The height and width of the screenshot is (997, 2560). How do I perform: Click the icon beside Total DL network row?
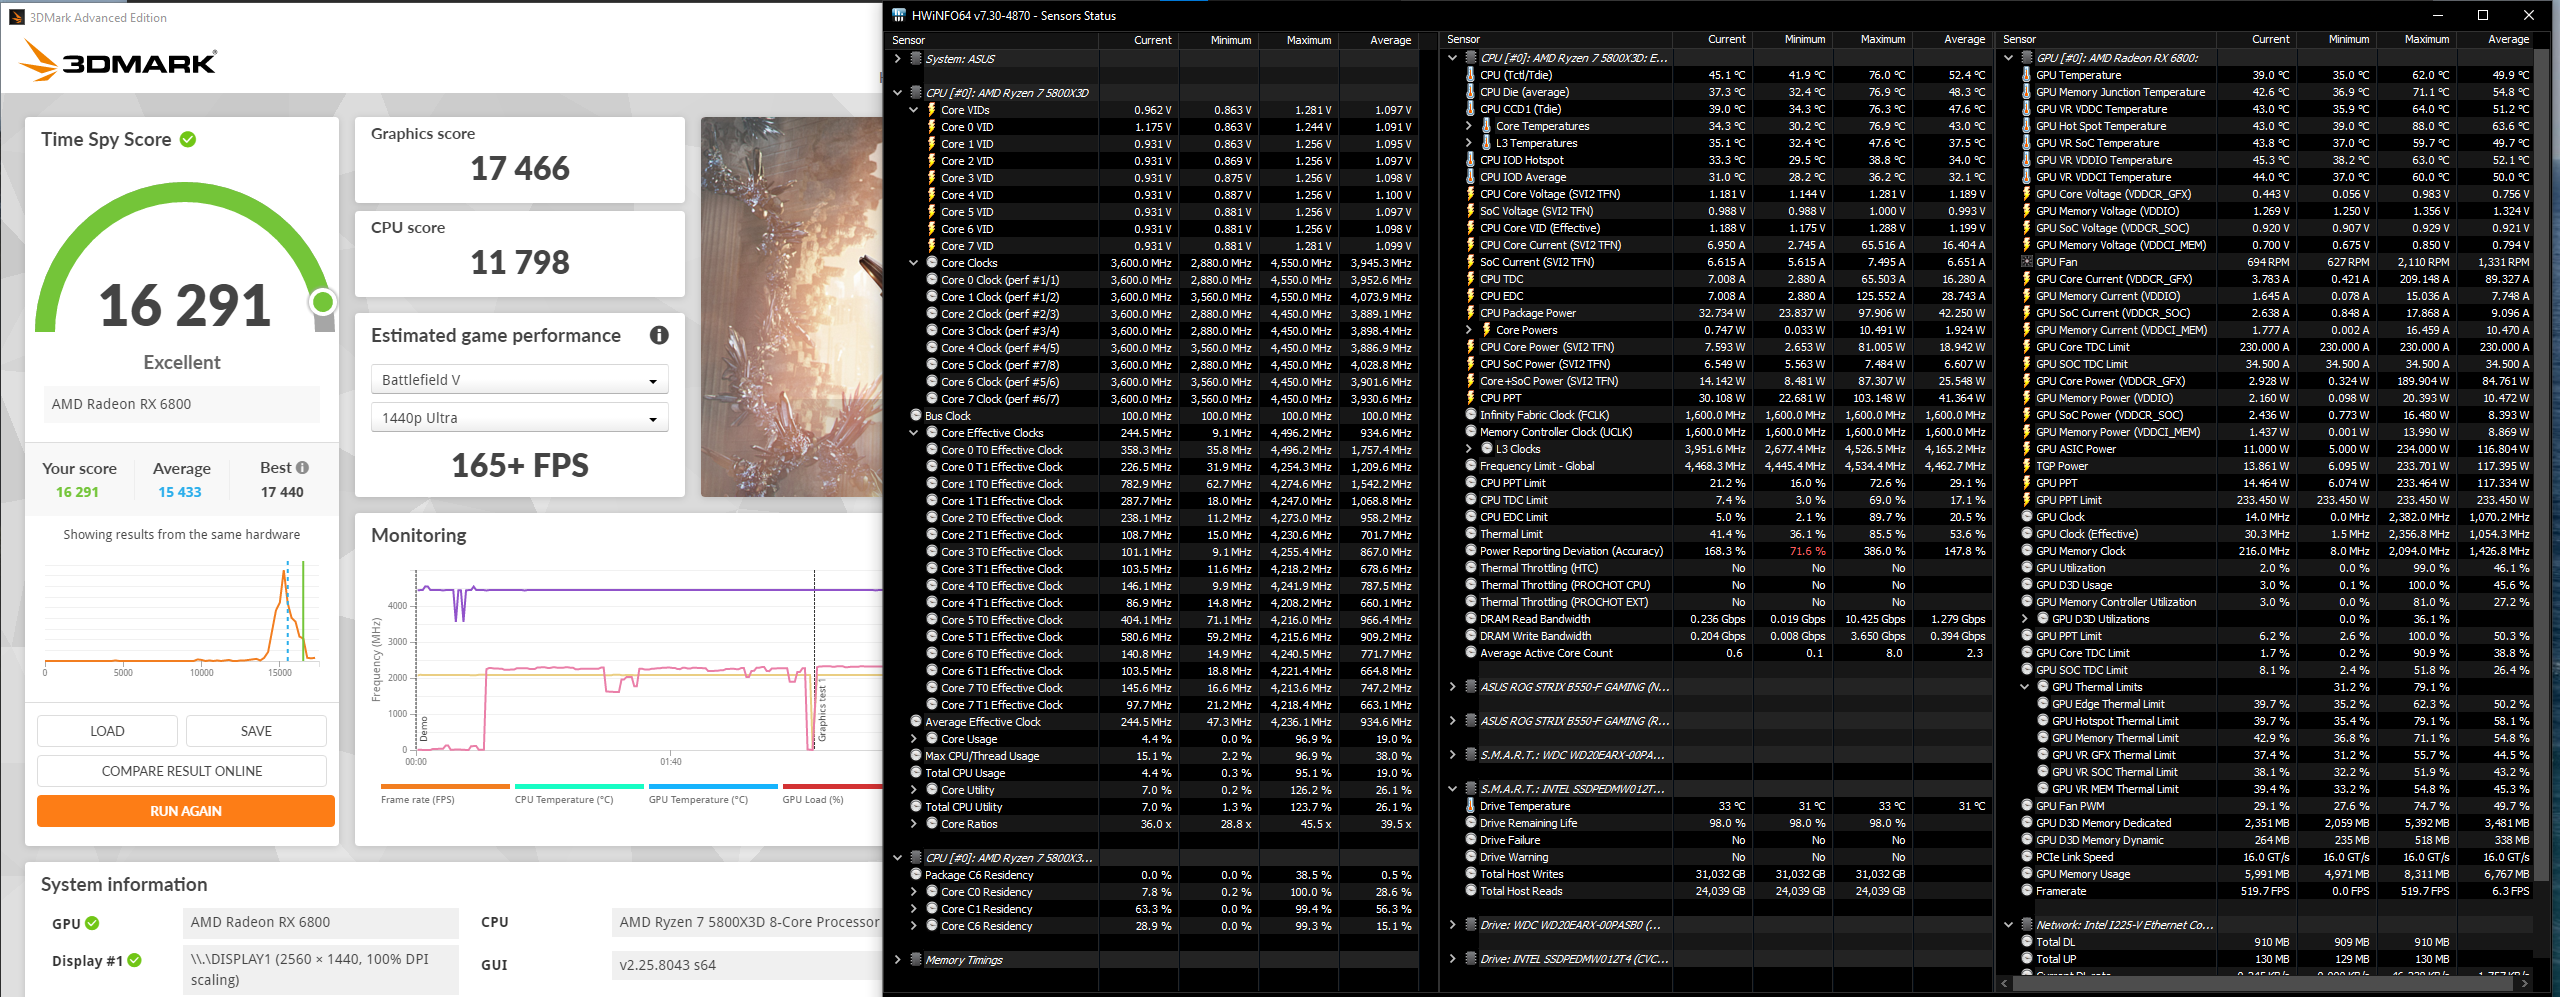pos(2026,942)
